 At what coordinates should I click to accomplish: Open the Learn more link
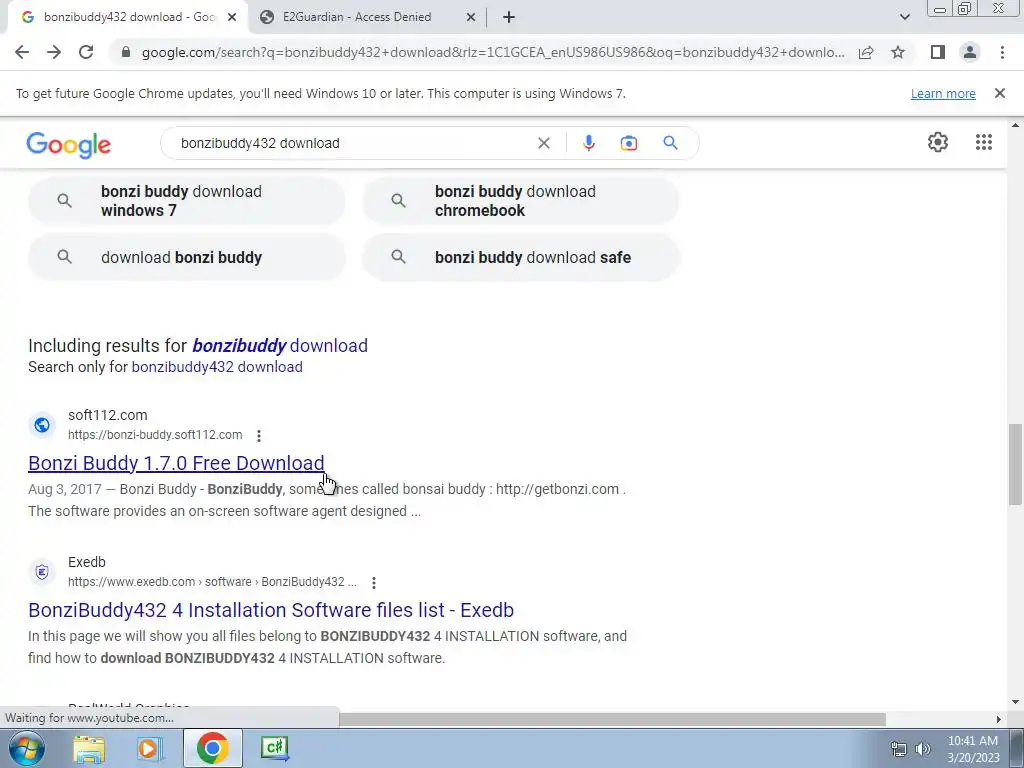(943, 93)
